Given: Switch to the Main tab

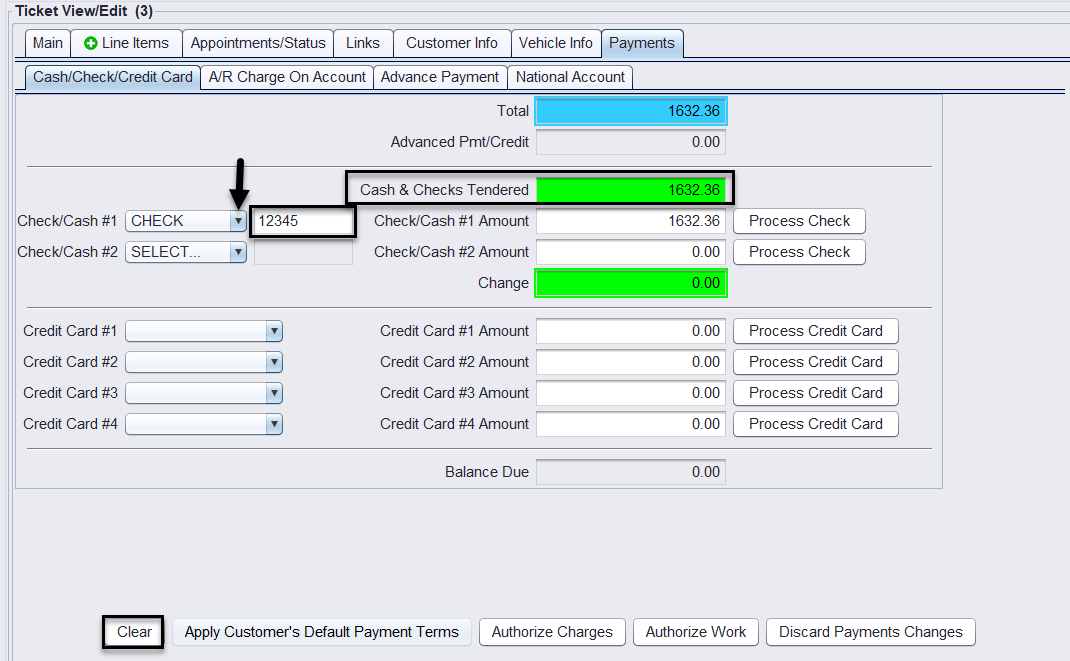Looking at the screenshot, I should (x=47, y=43).
